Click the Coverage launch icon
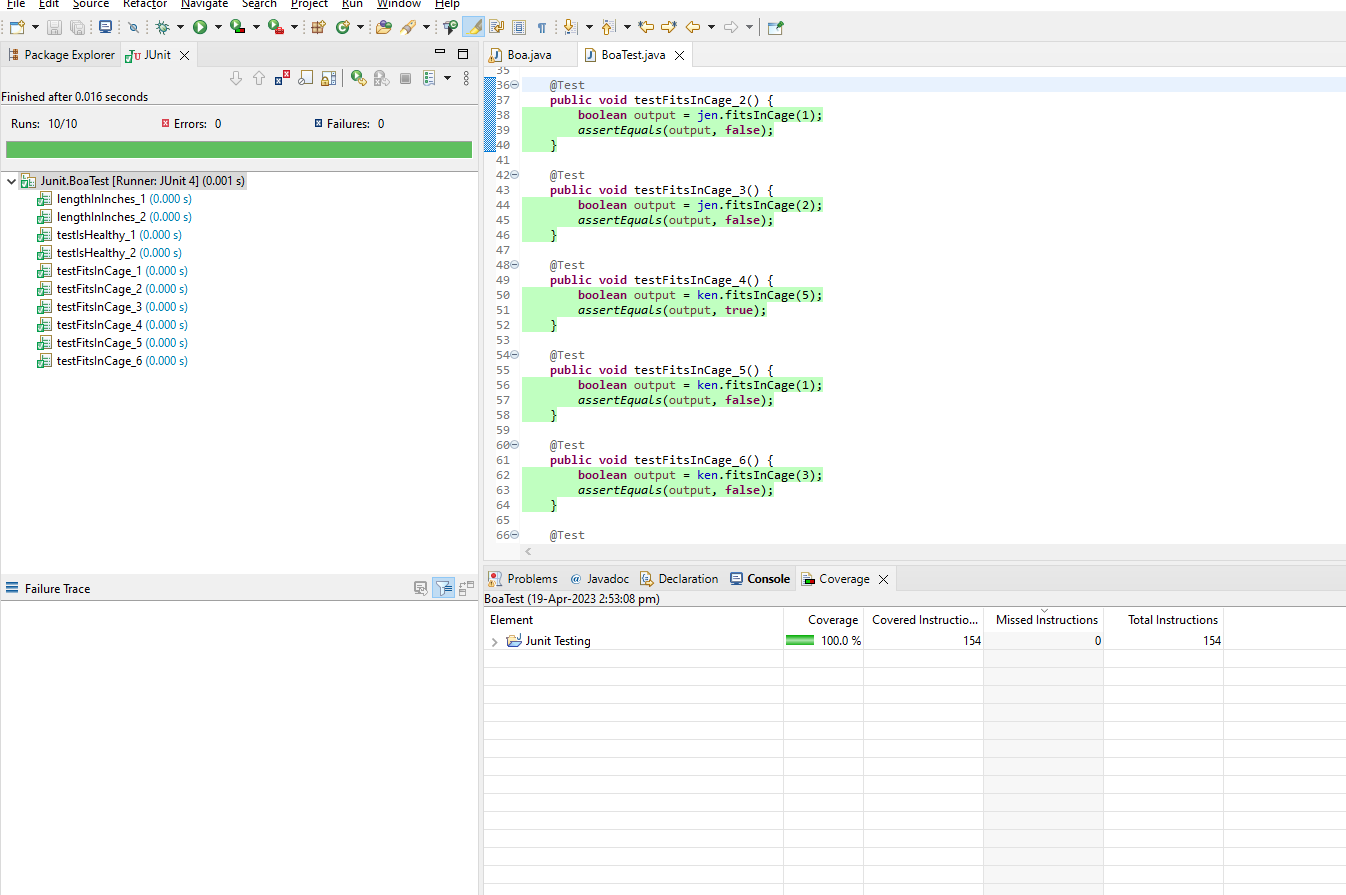This screenshot has height=895, width=1346. click(x=237, y=27)
